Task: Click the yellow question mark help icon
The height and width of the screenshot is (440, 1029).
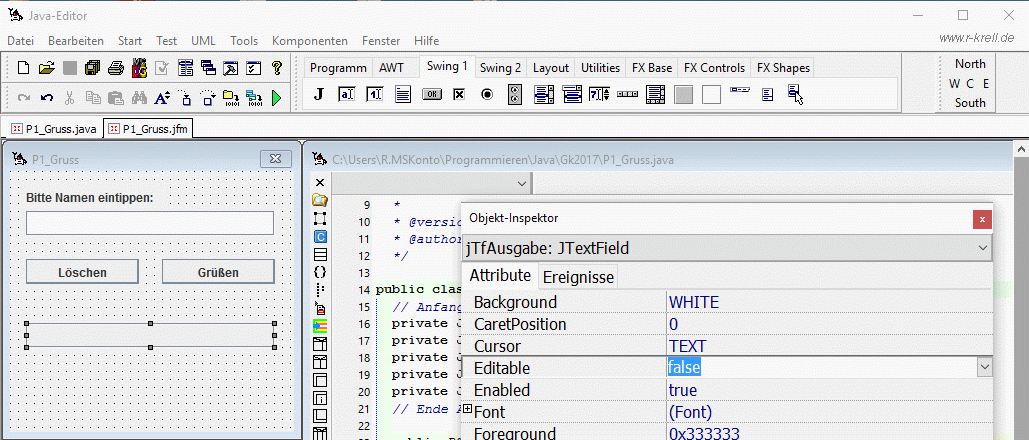Action: point(277,68)
